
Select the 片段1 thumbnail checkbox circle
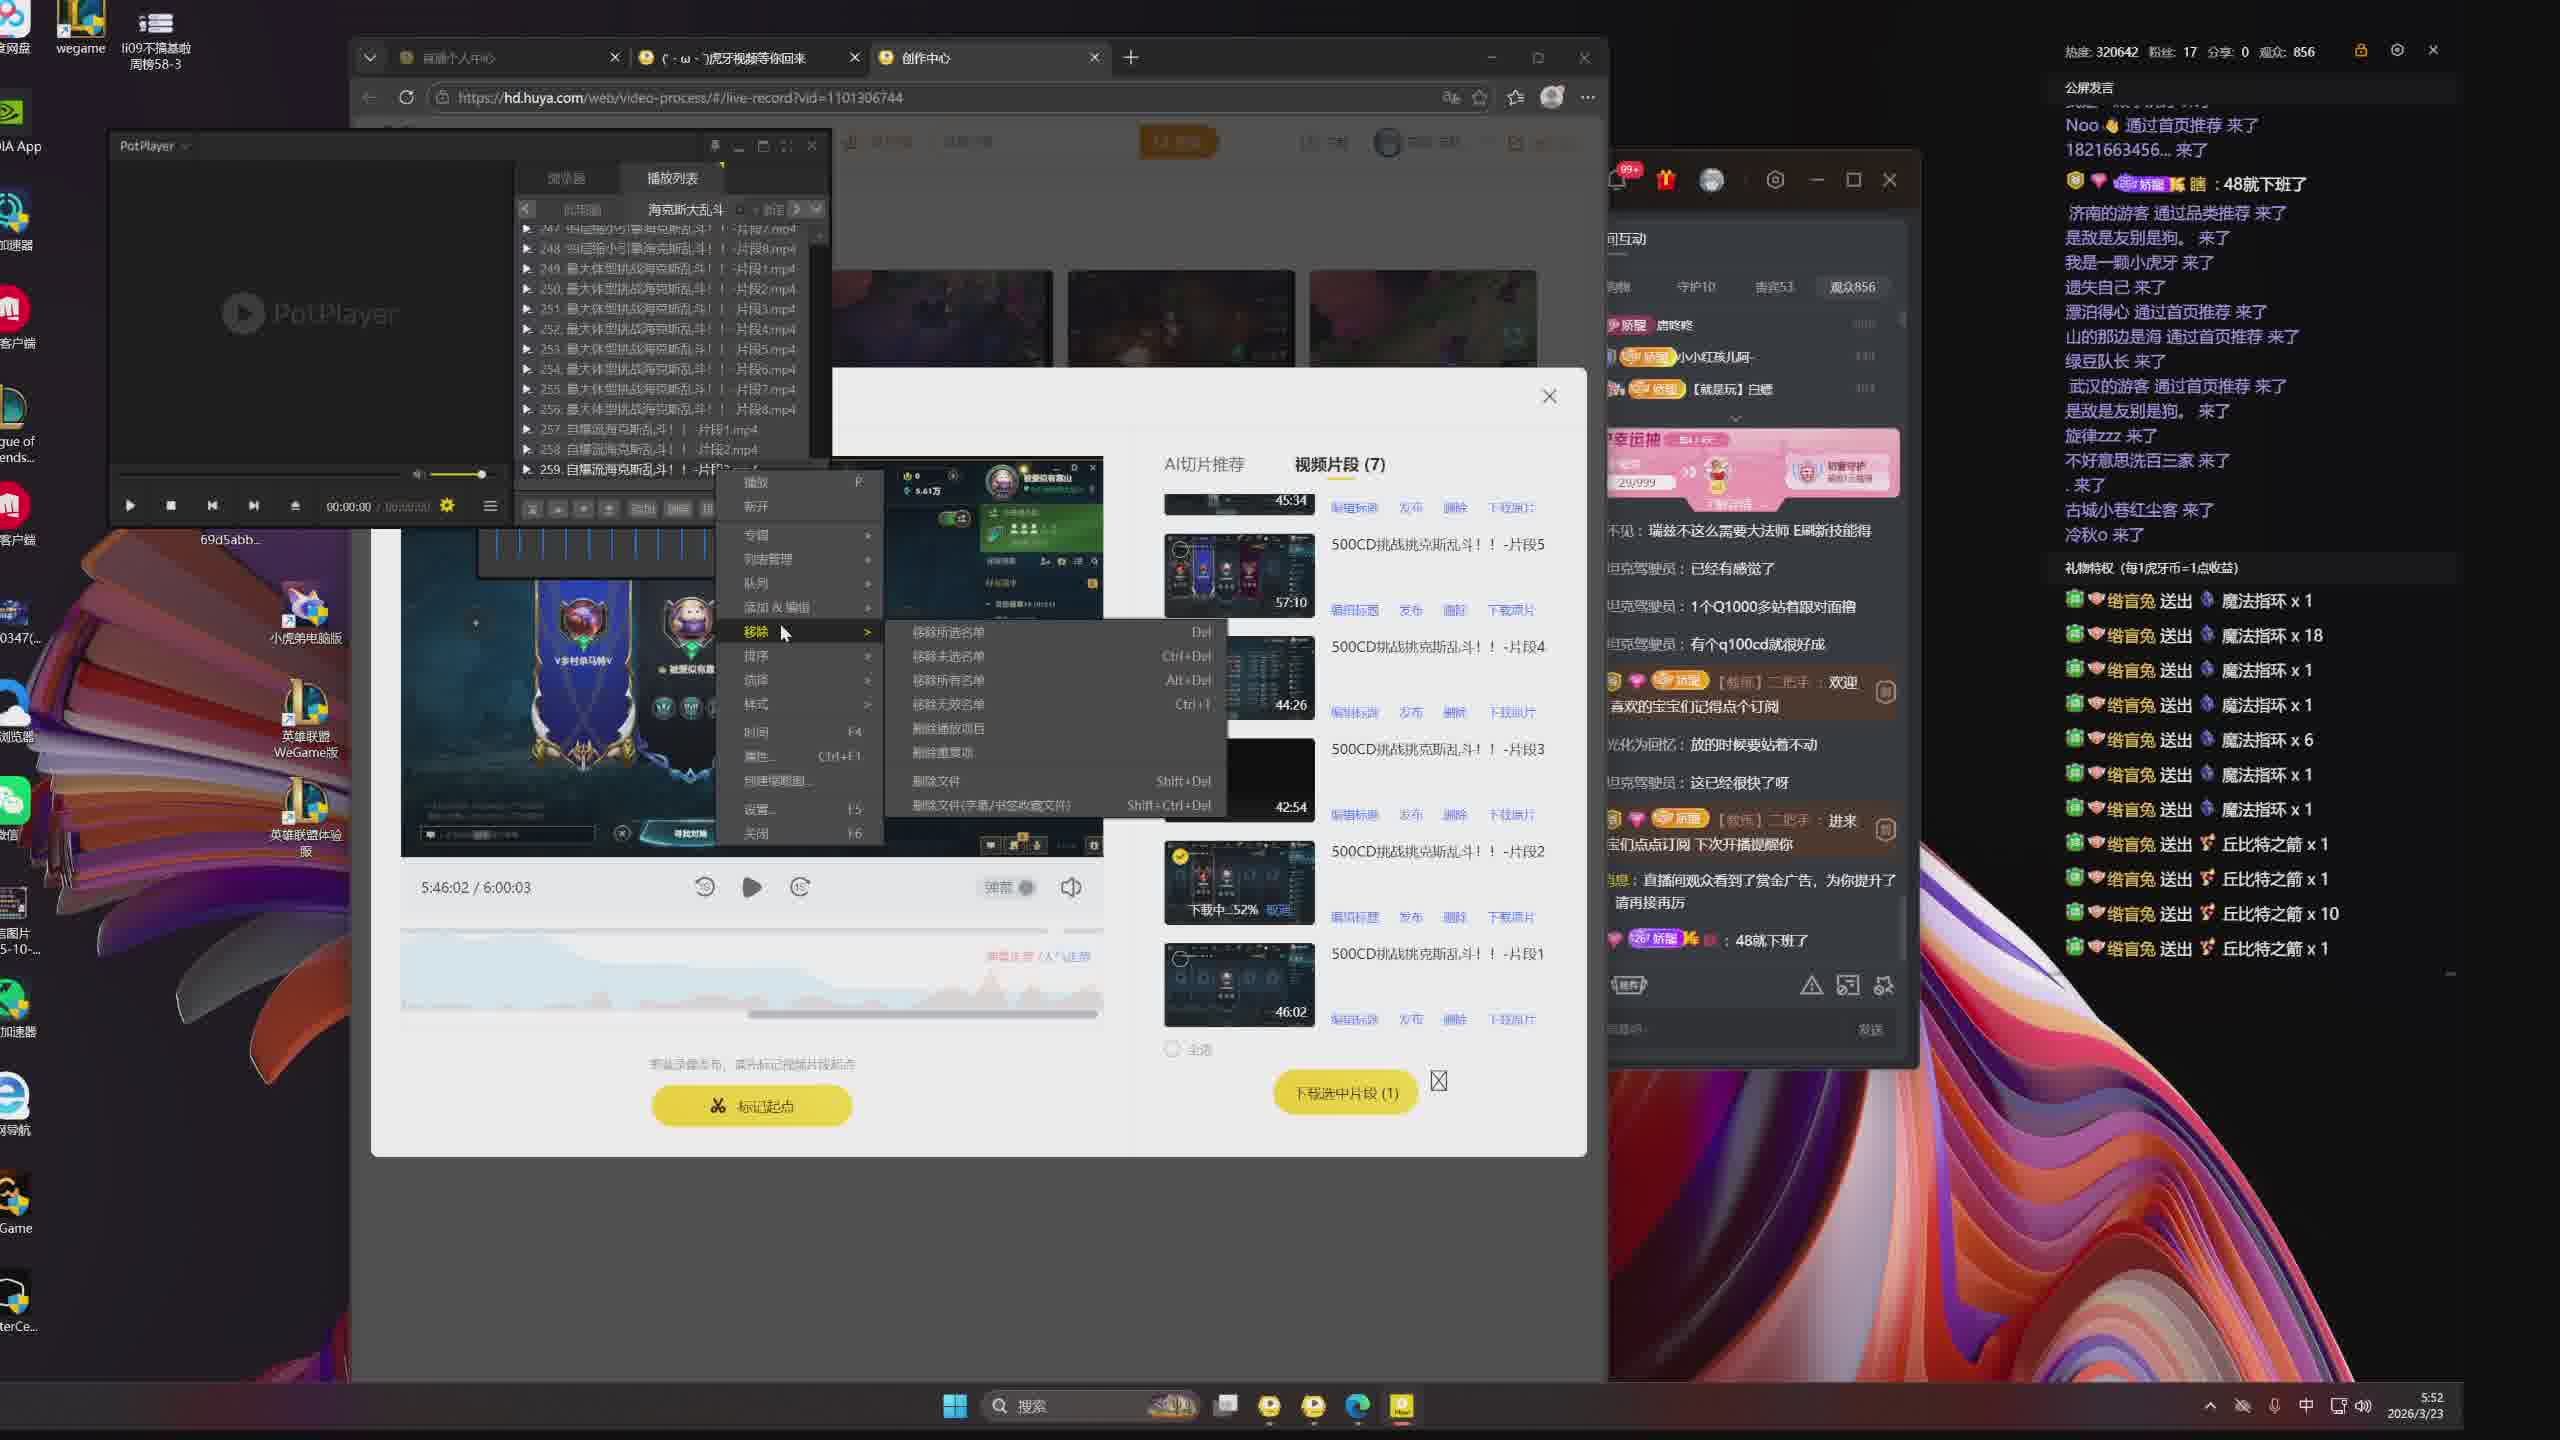1180,959
